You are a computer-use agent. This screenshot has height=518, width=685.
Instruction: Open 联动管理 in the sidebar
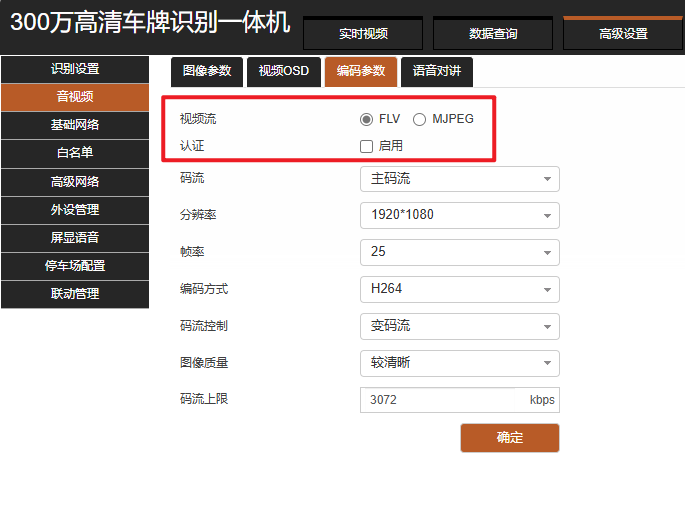tap(75, 294)
